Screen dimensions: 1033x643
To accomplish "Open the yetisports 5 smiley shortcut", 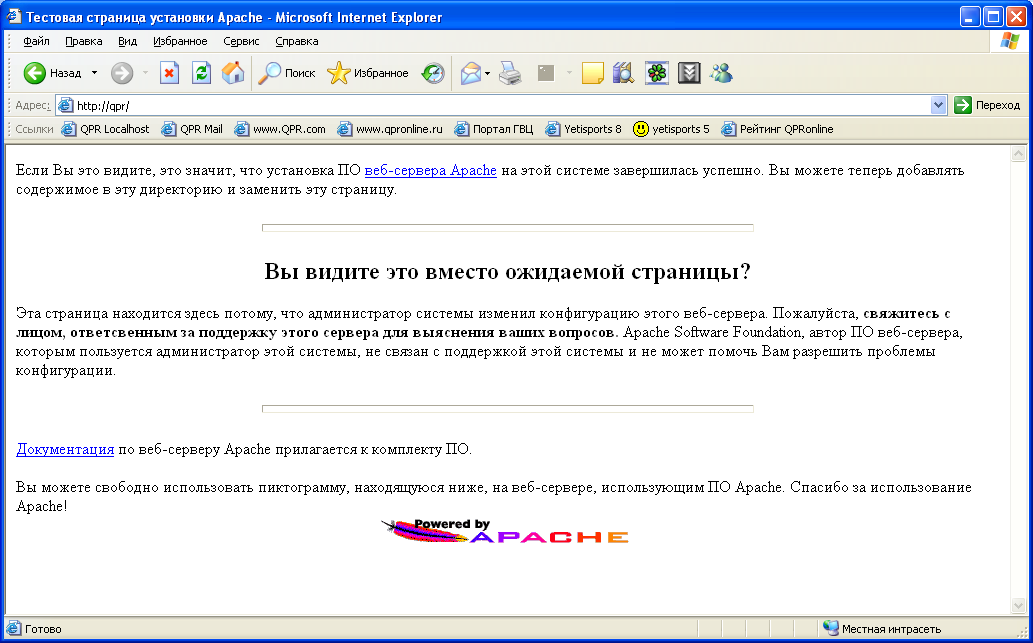I will pyautogui.click(x=671, y=129).
